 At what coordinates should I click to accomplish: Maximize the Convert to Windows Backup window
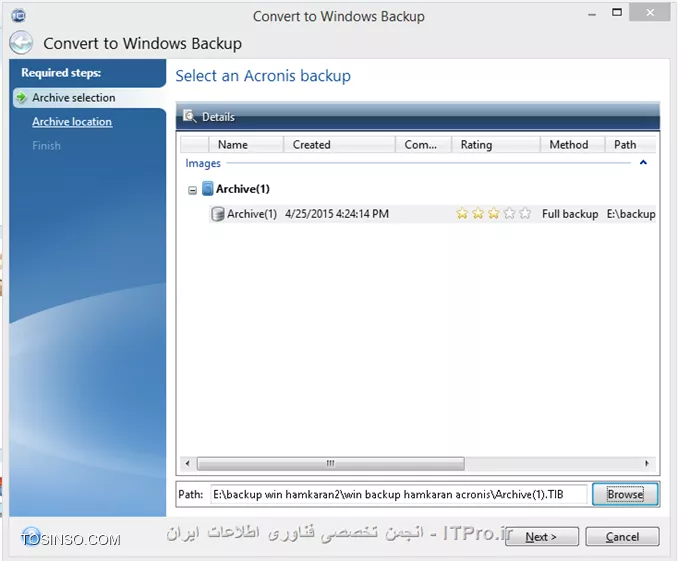(x=617, y=12)
